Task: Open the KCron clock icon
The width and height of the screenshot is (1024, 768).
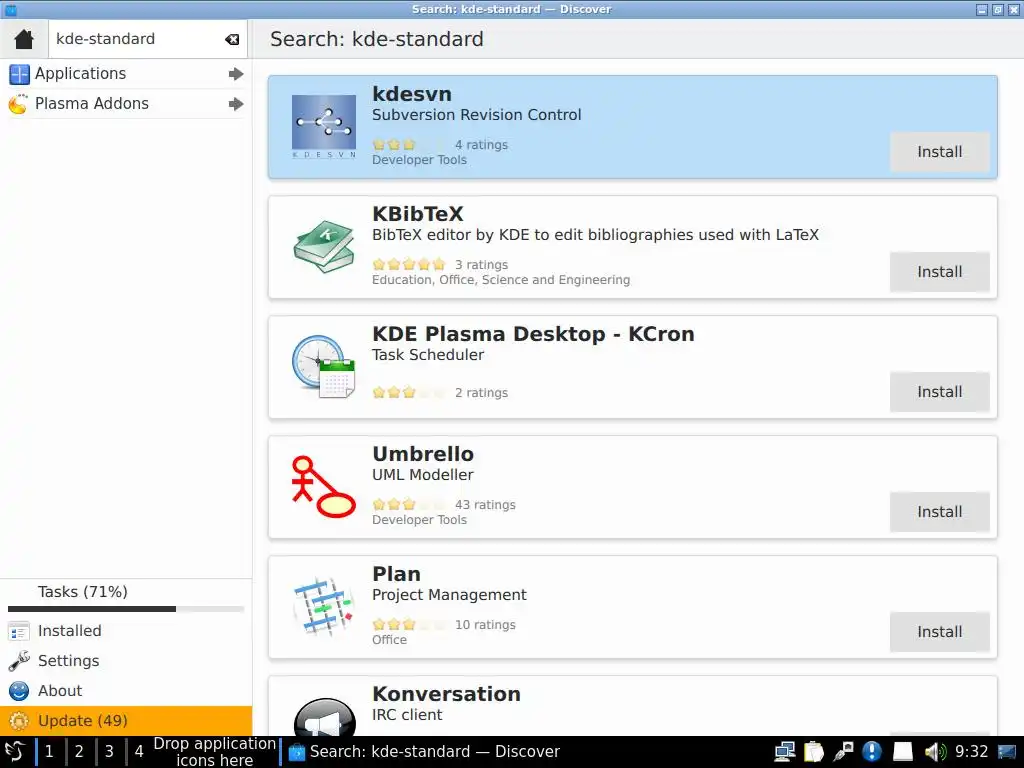Action: click(x=324, y=366)
